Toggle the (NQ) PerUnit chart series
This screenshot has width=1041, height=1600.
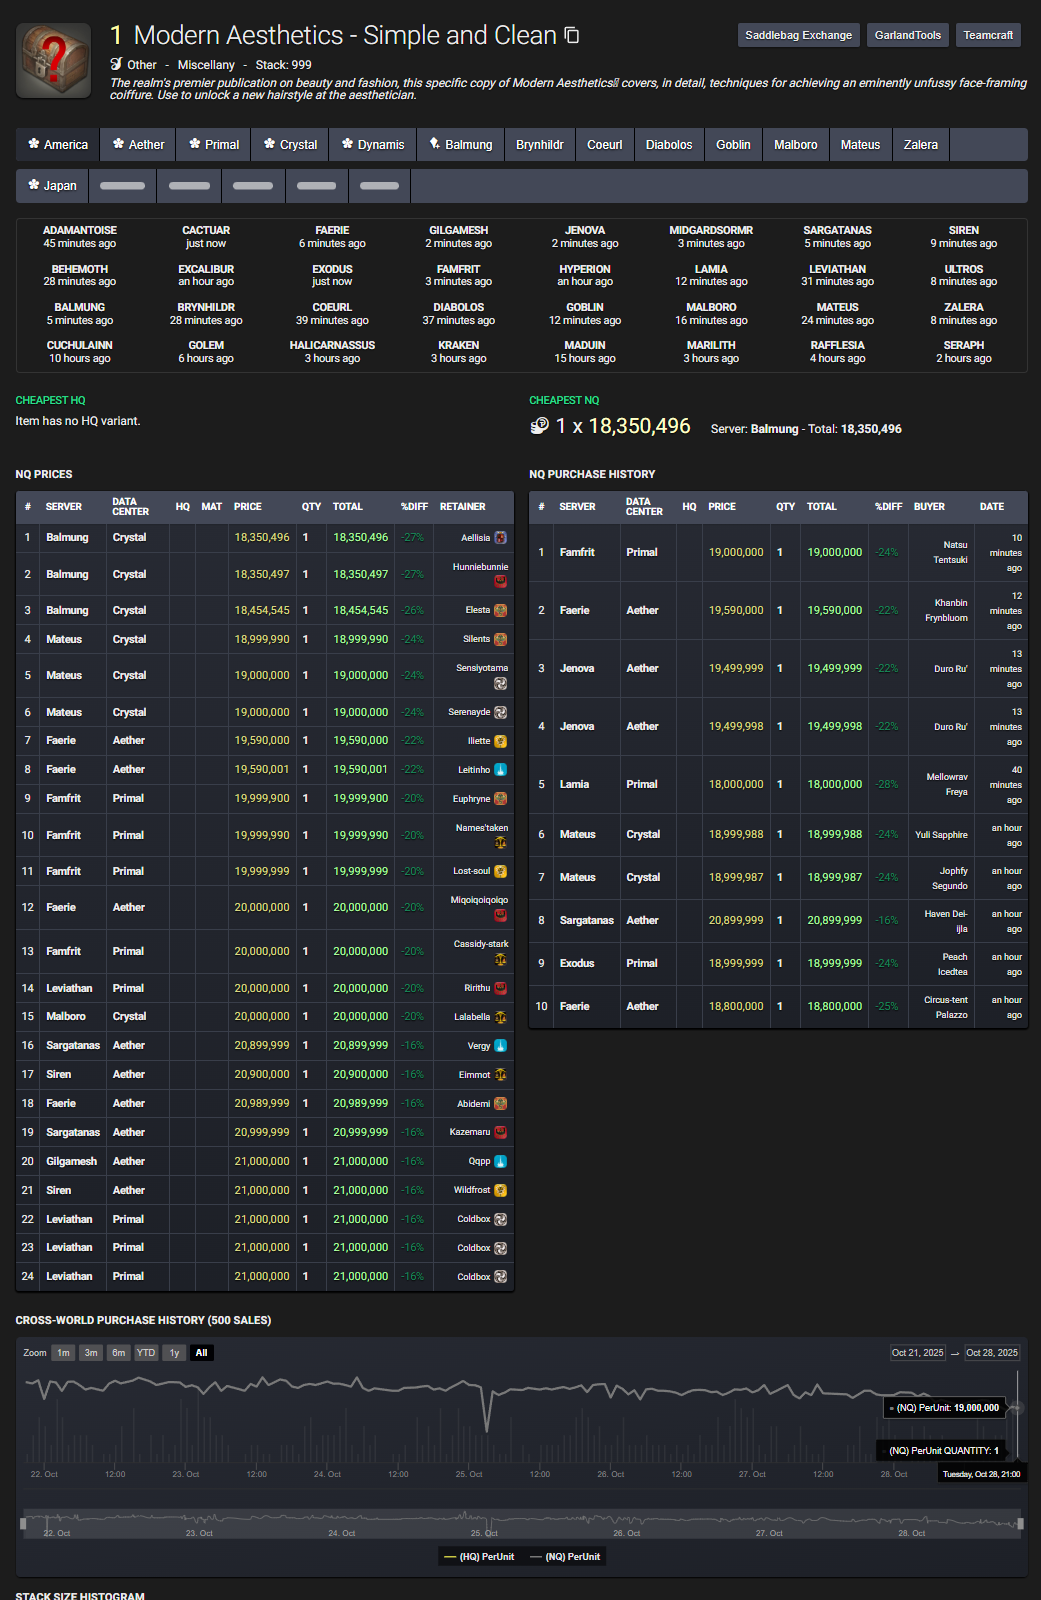click(565, 1557)
